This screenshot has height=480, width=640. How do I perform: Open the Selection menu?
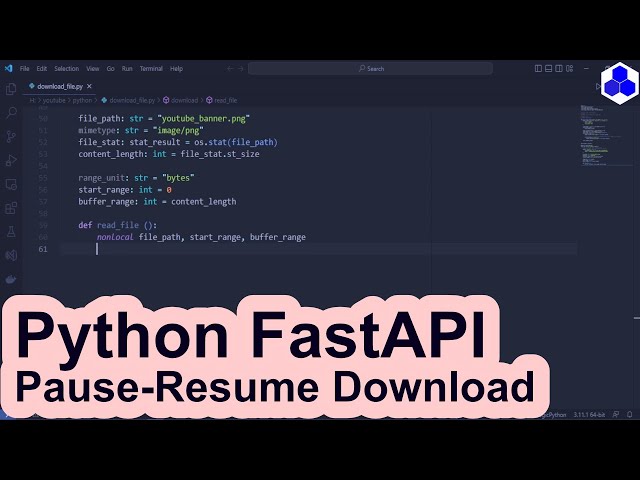click(x=67, y=69)
